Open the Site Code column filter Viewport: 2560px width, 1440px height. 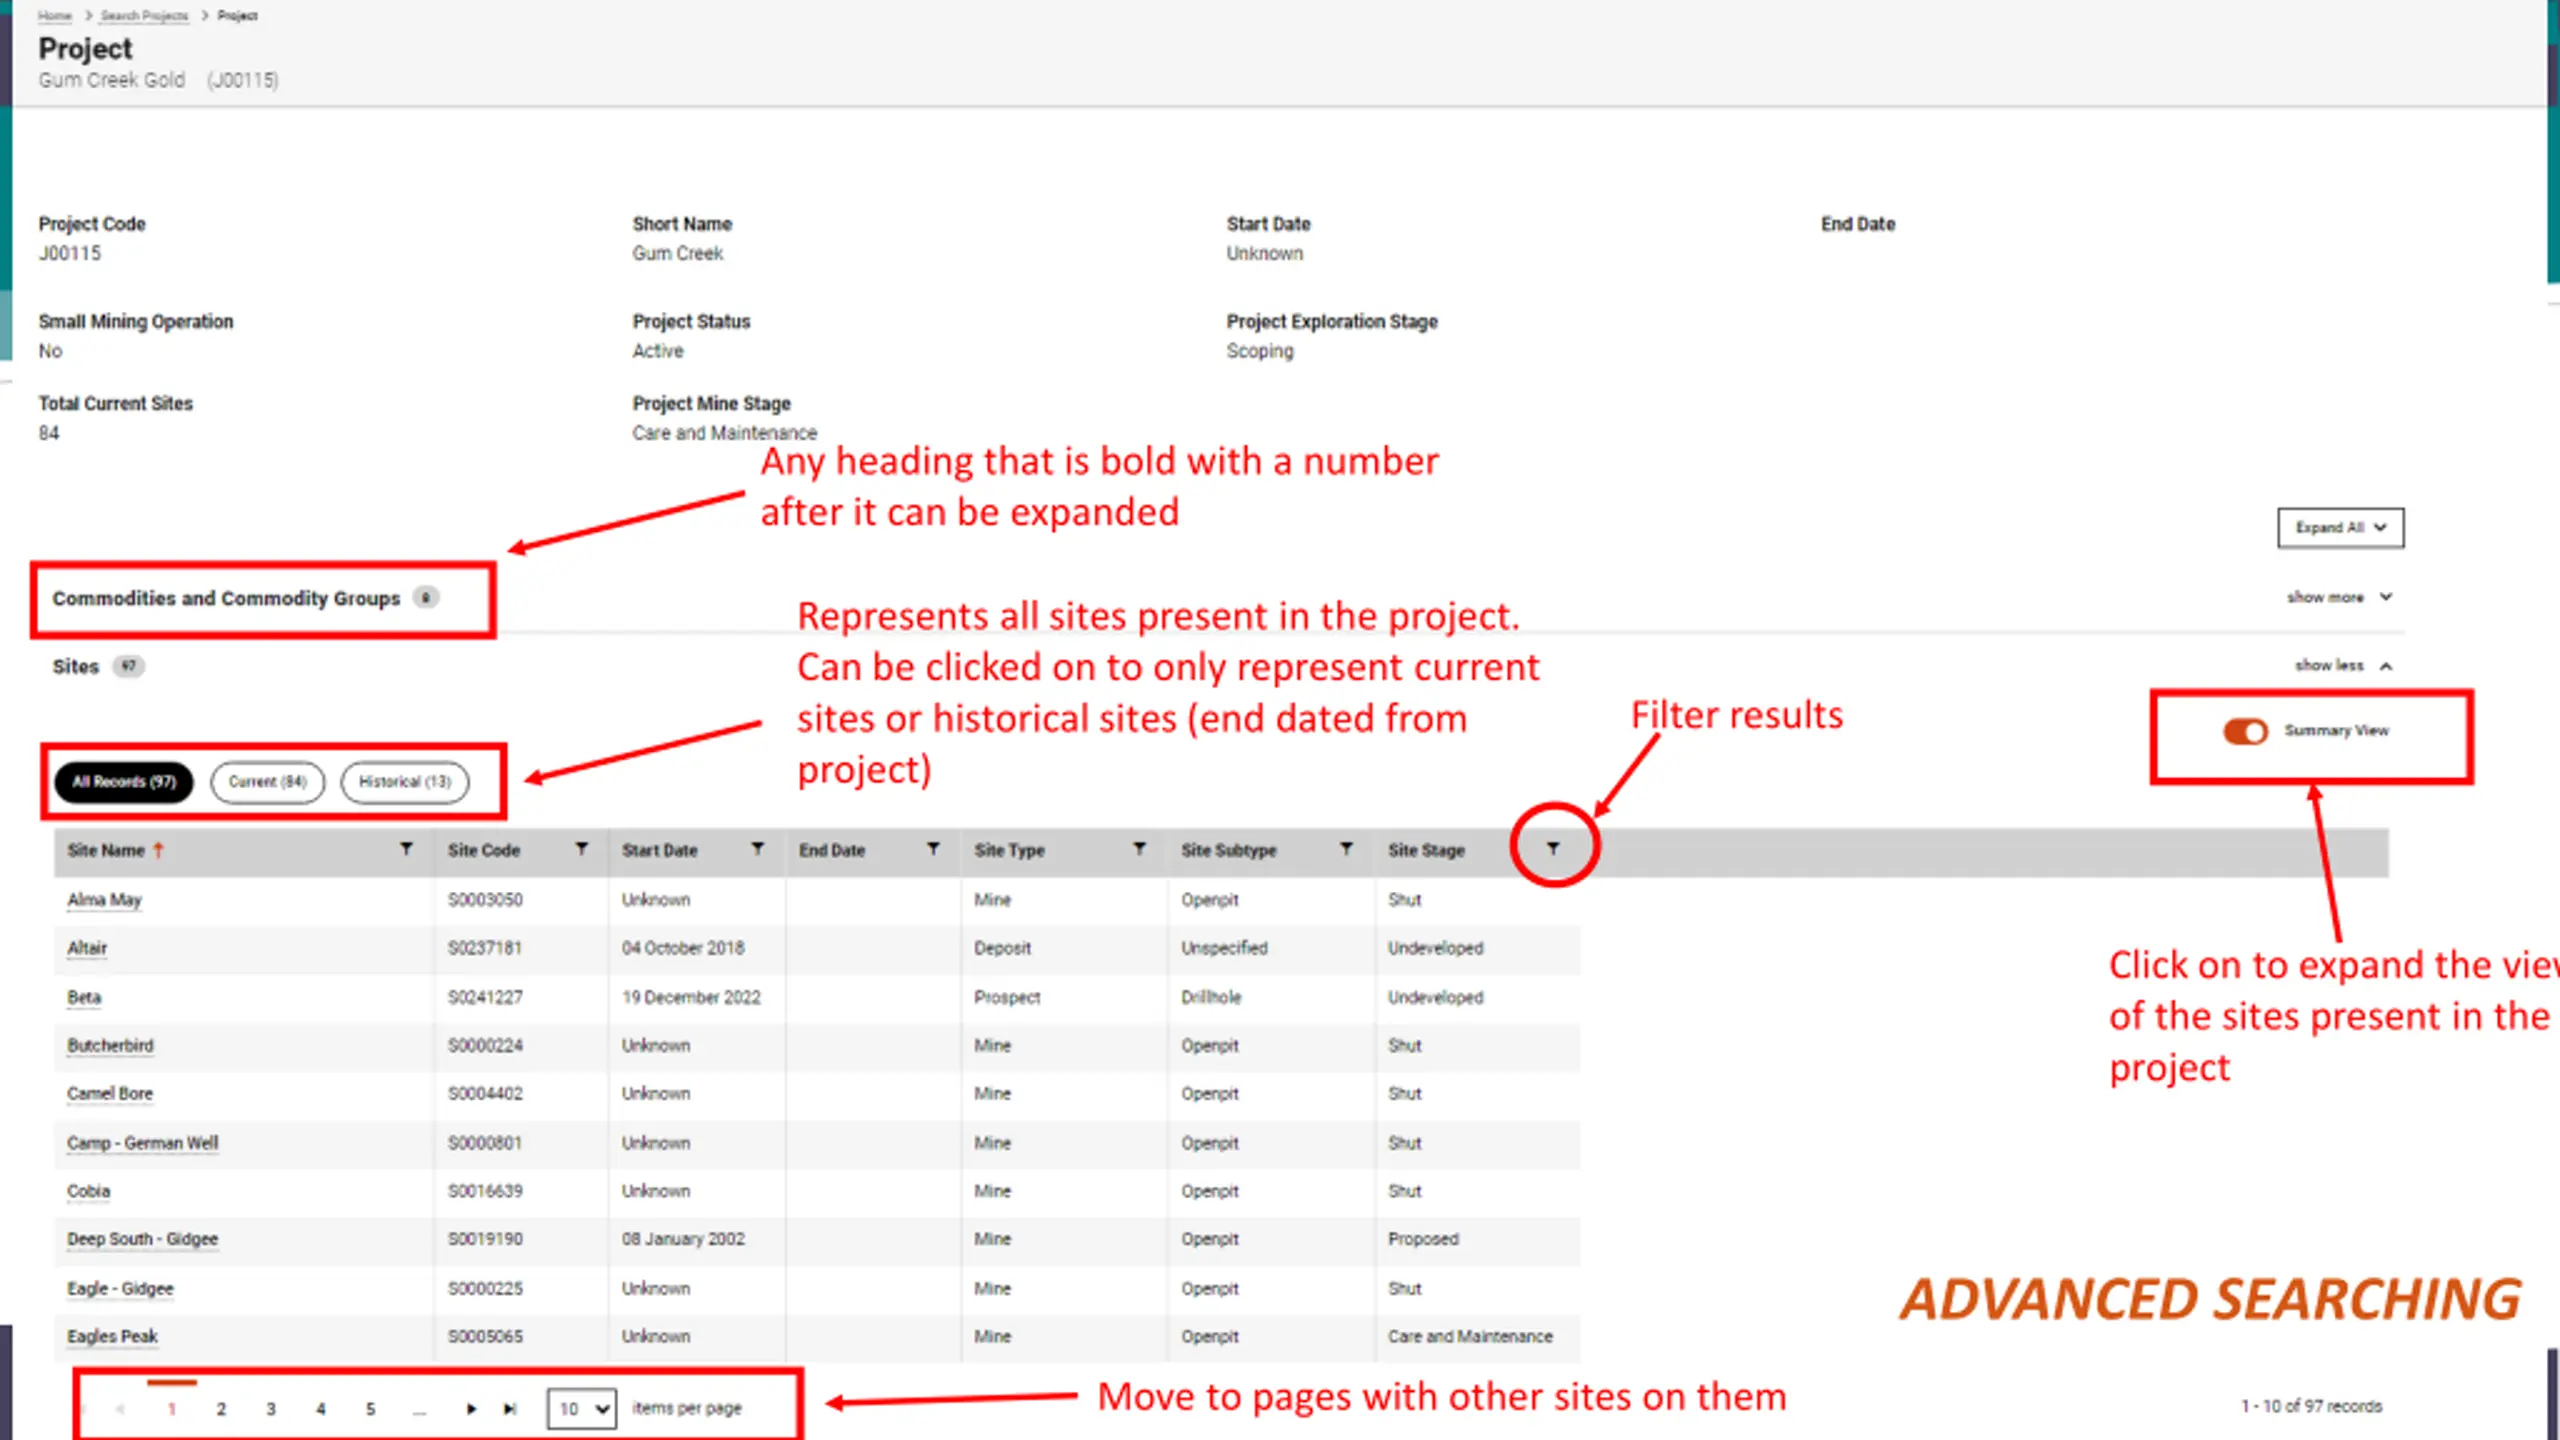[581, 849]
